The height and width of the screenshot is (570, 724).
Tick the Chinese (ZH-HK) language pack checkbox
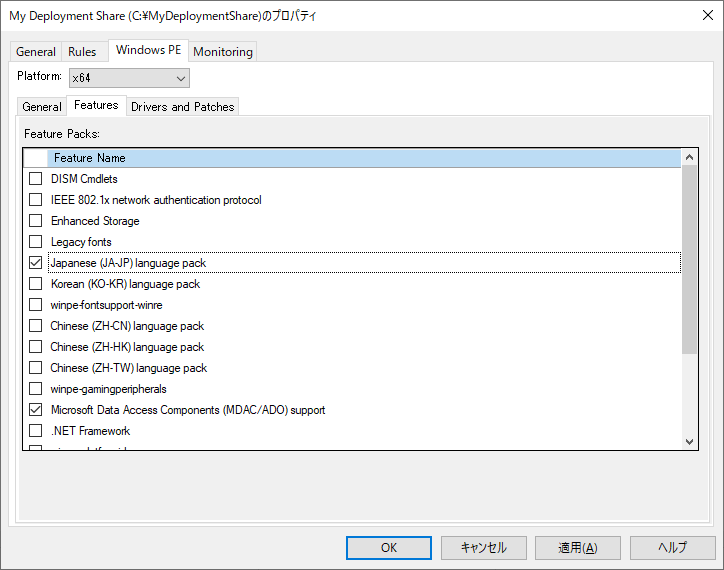click(36, 347)
